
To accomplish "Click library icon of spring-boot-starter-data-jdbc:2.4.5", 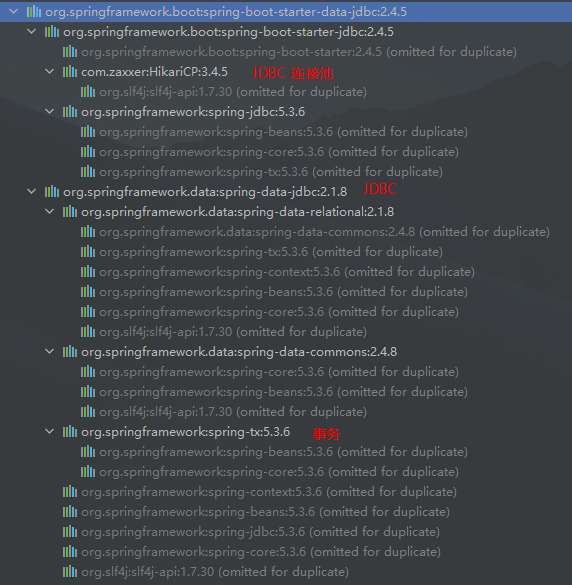I will [34, 12].
